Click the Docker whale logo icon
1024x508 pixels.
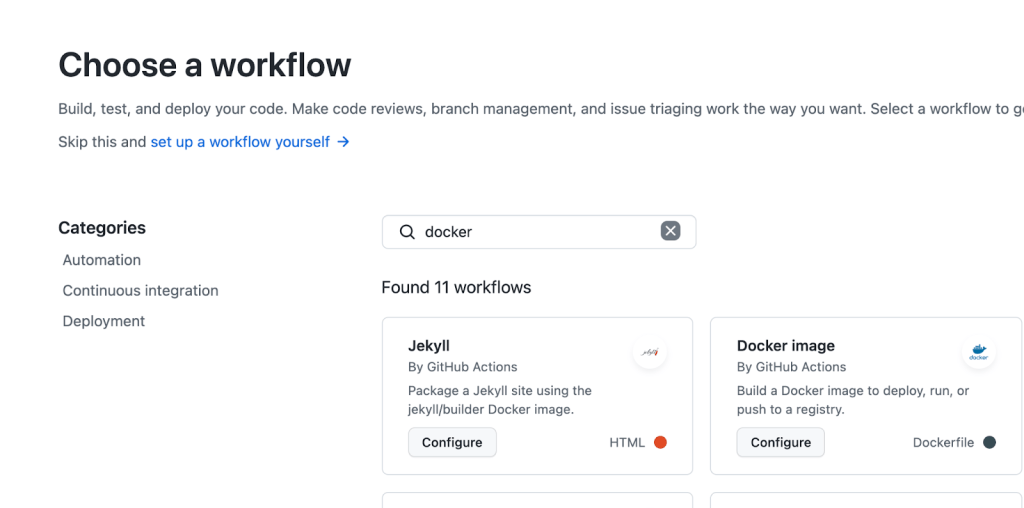[x=978, y=352]
